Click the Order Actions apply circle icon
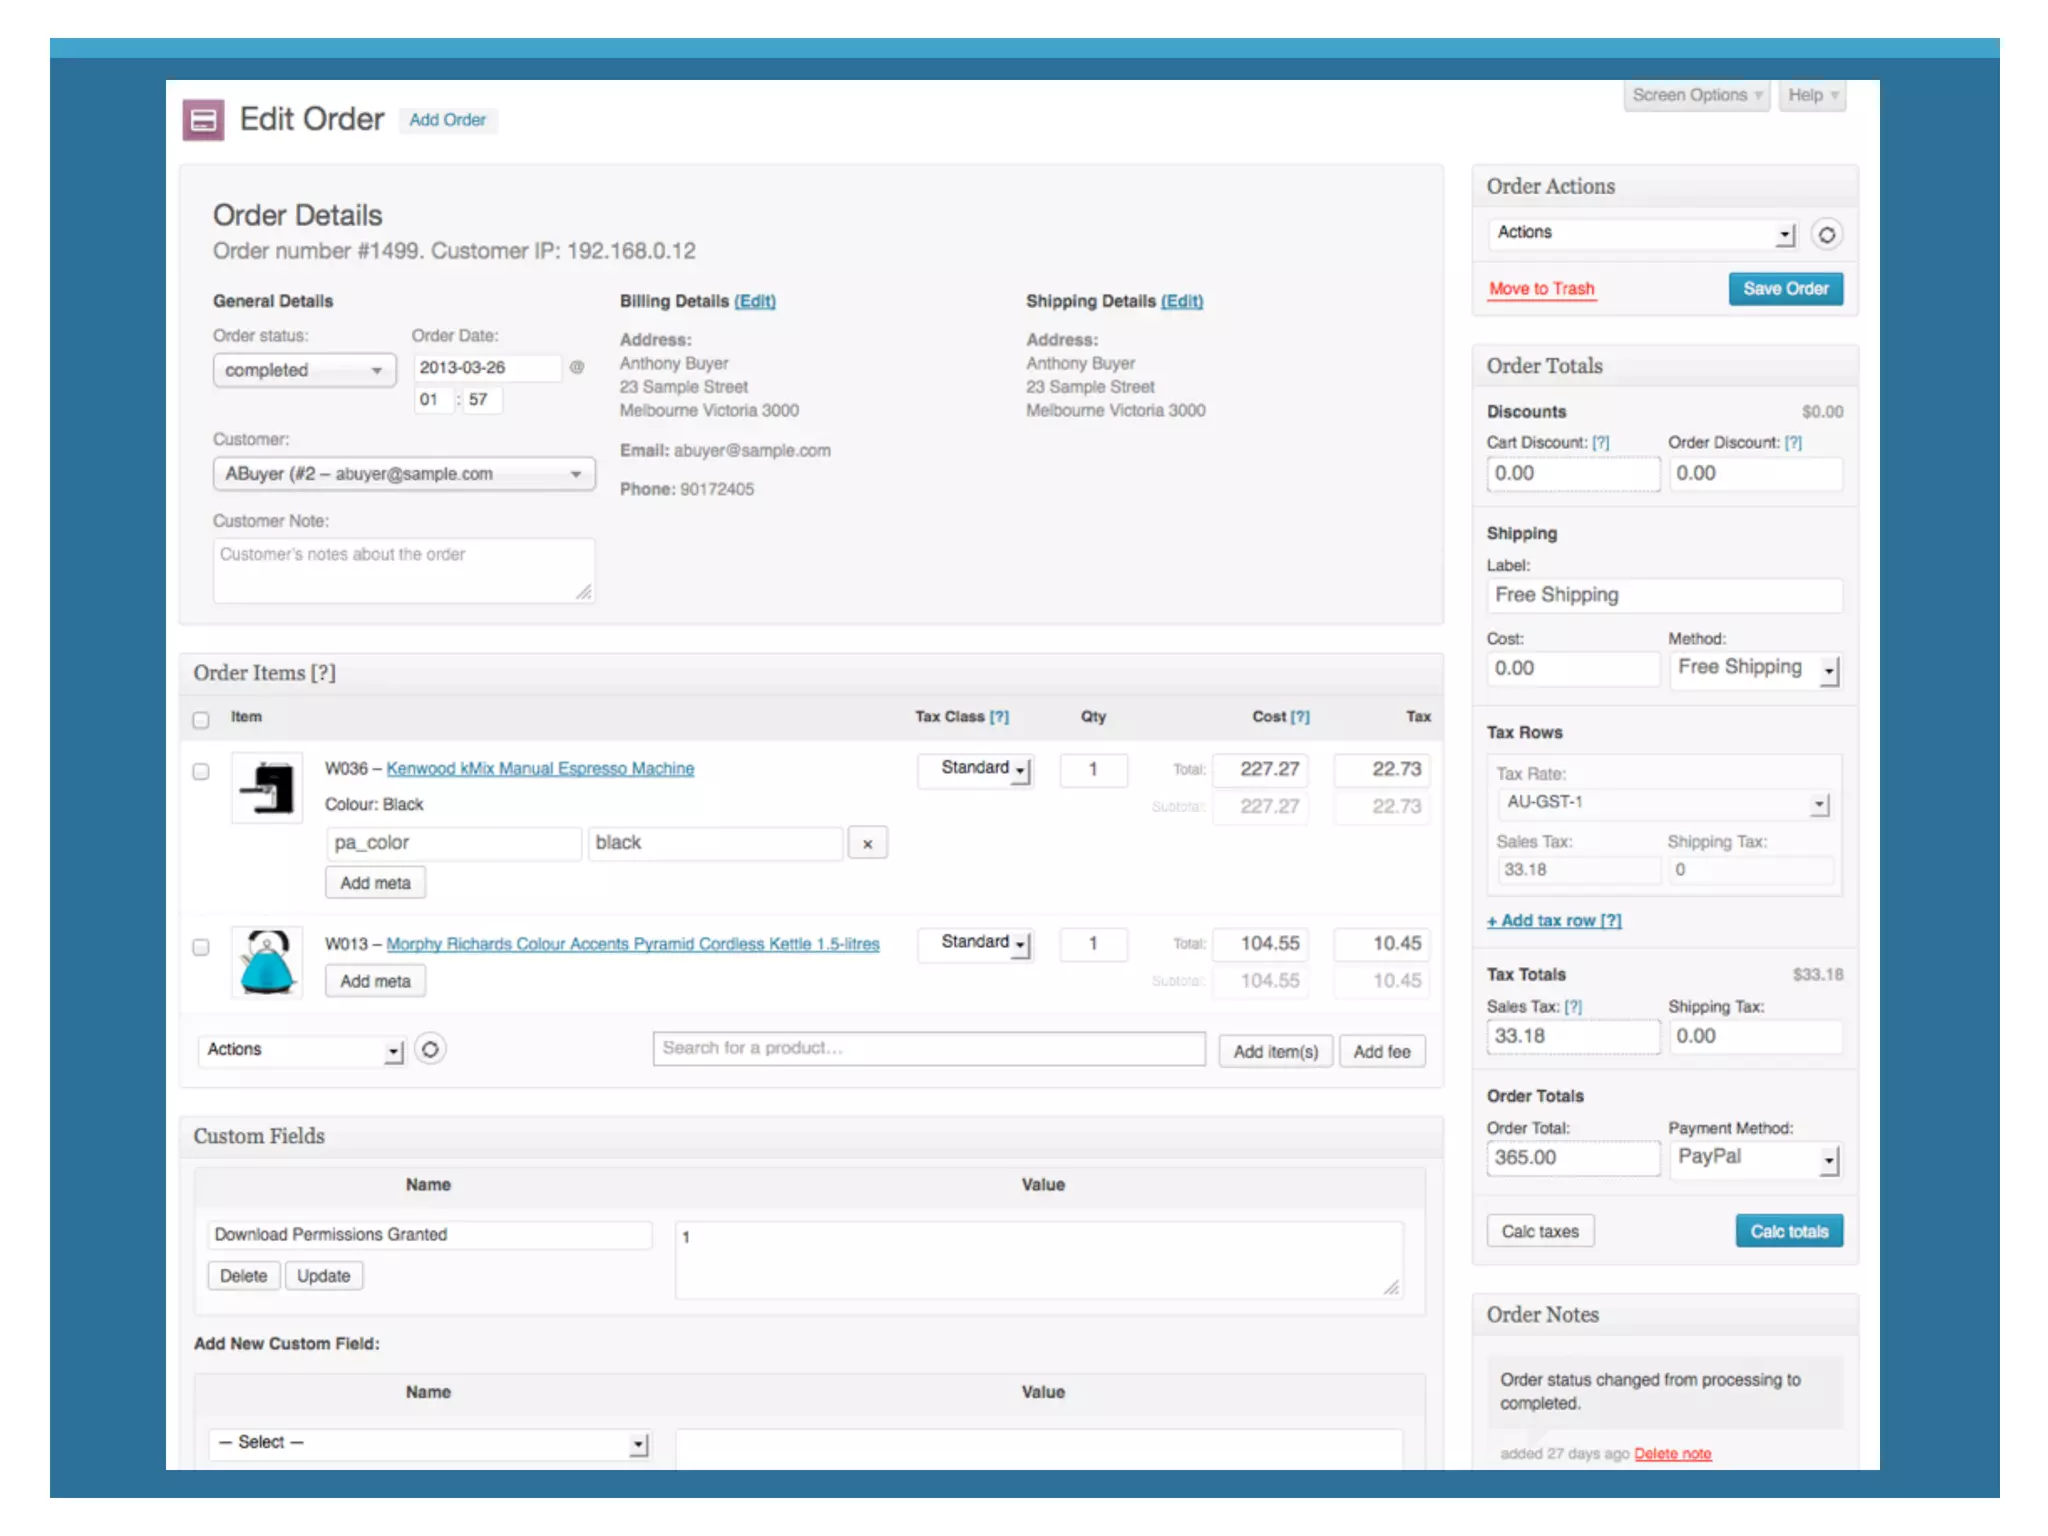 [1826, 235]
